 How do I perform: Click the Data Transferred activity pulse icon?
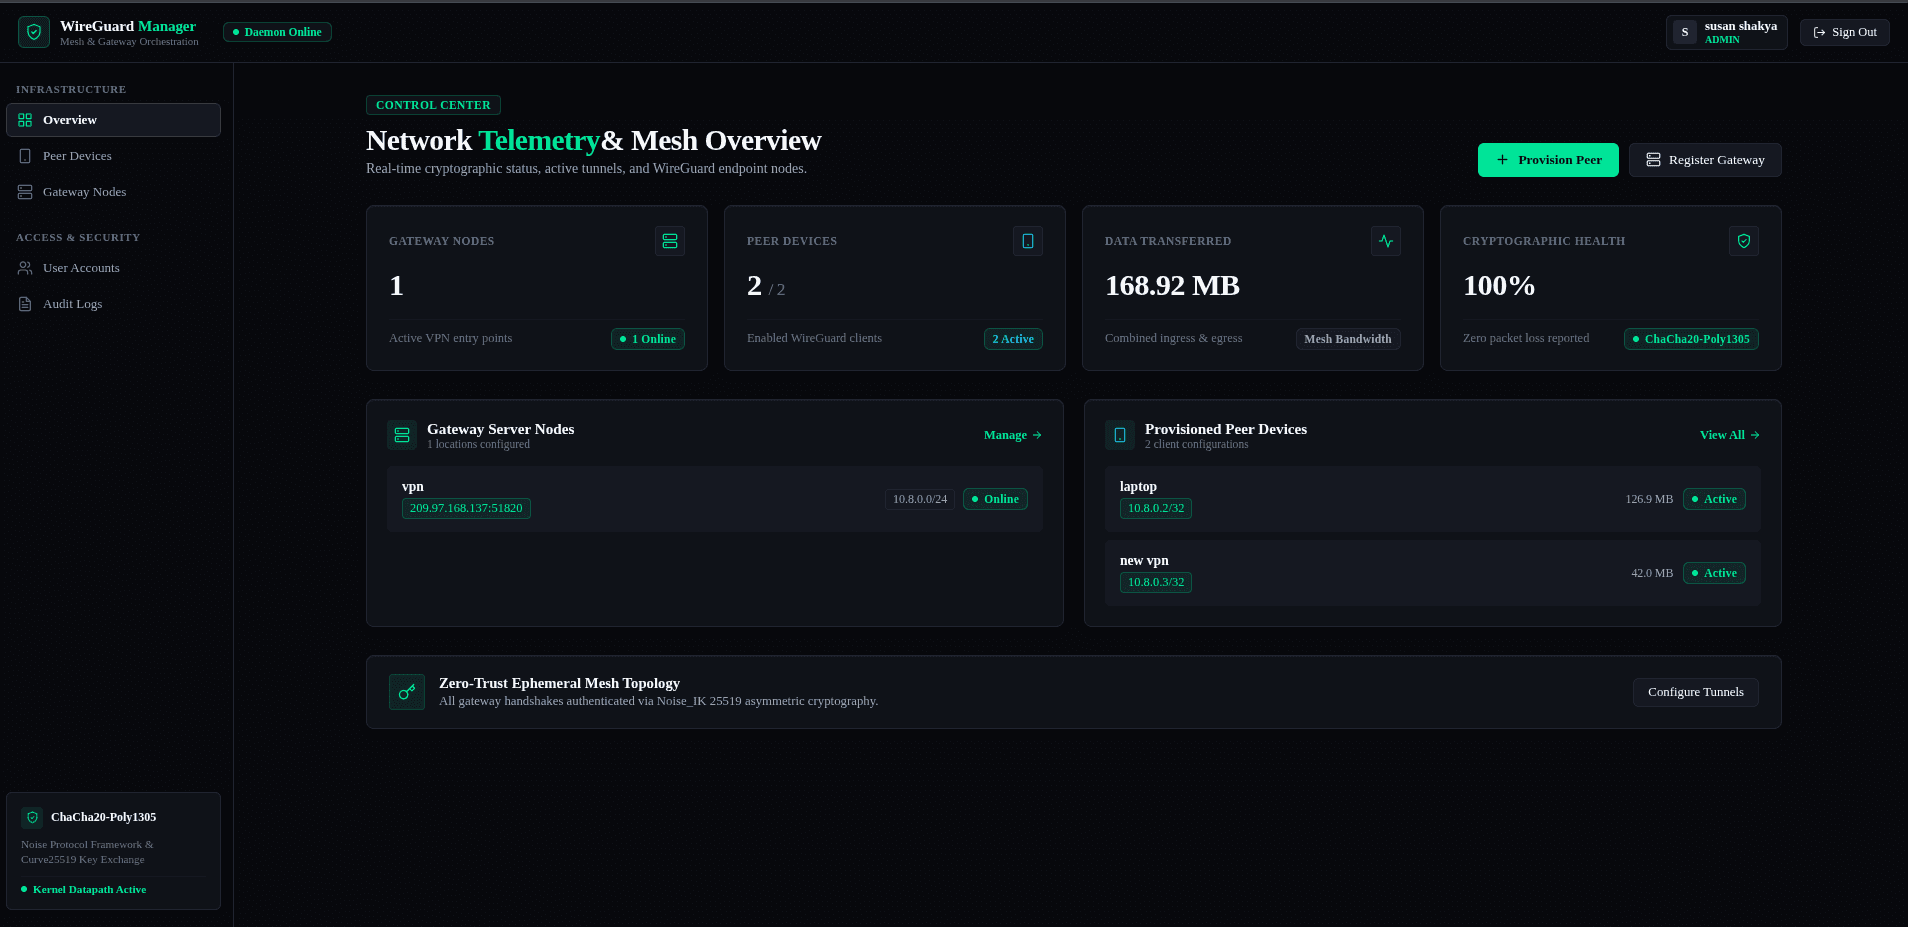[1386, 241]
